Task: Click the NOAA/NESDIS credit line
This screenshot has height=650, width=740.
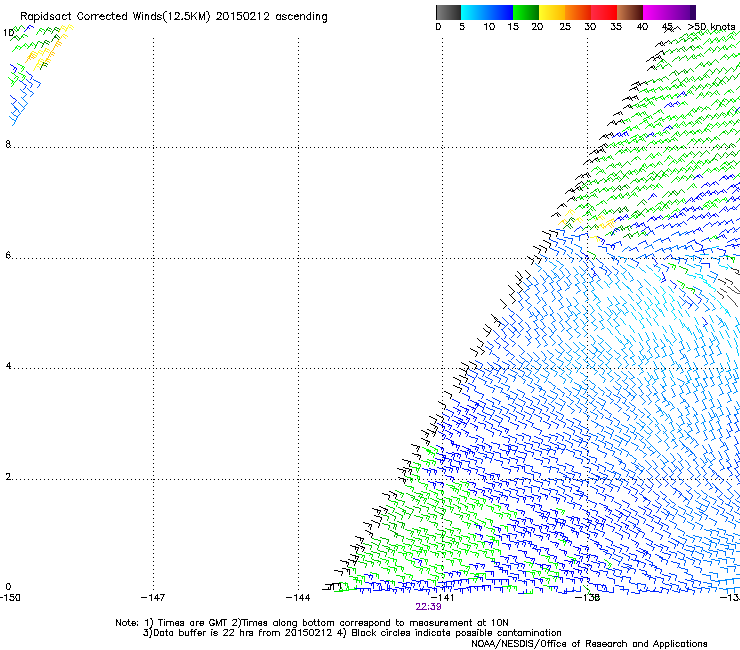Action: coord(589,644)
